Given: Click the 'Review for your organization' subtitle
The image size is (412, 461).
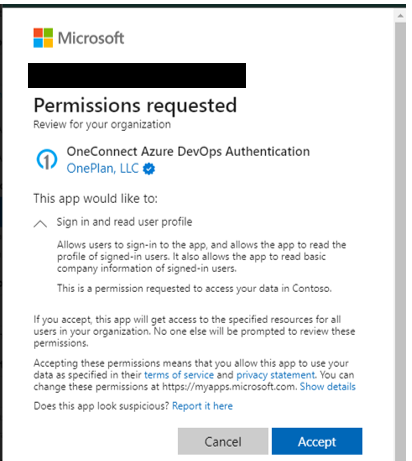Looking at the screenshot, I should point(102,125).
